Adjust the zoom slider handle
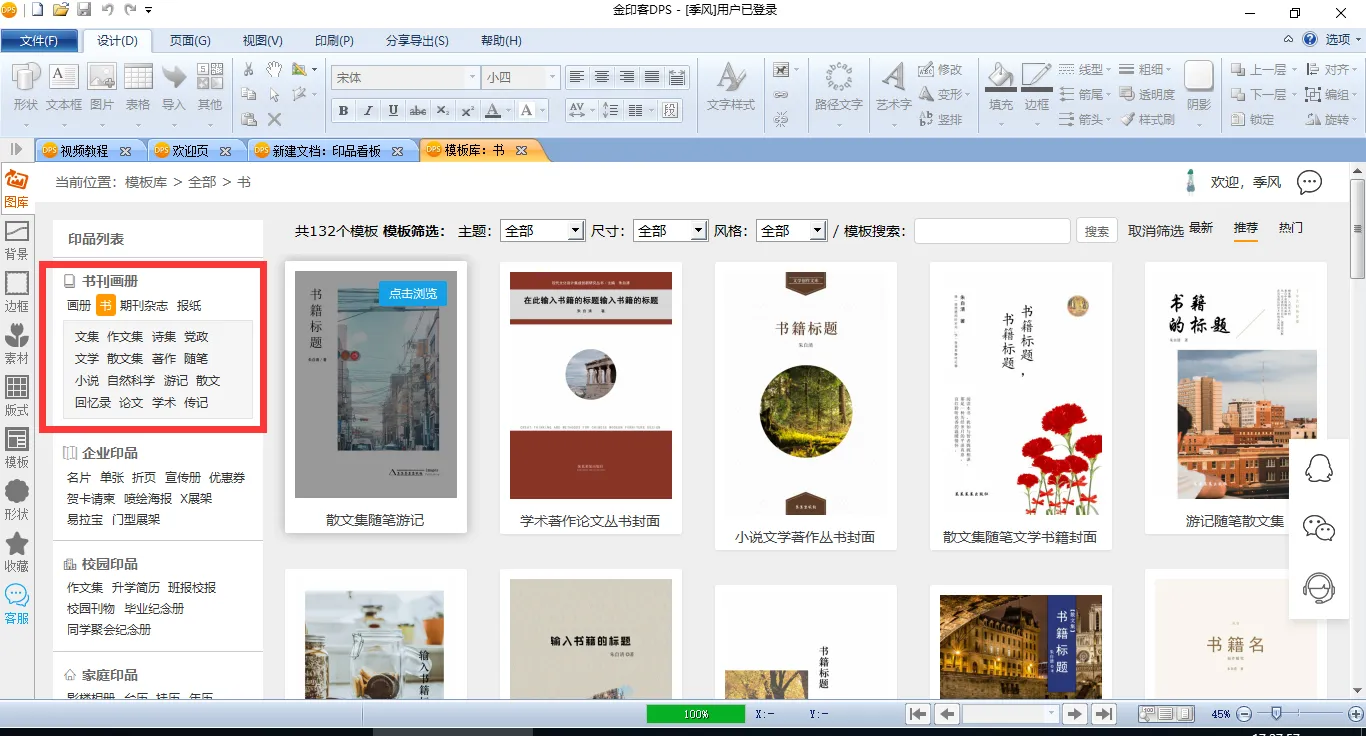Viewport: 1366px width, 736px height. click(1276, 713)
